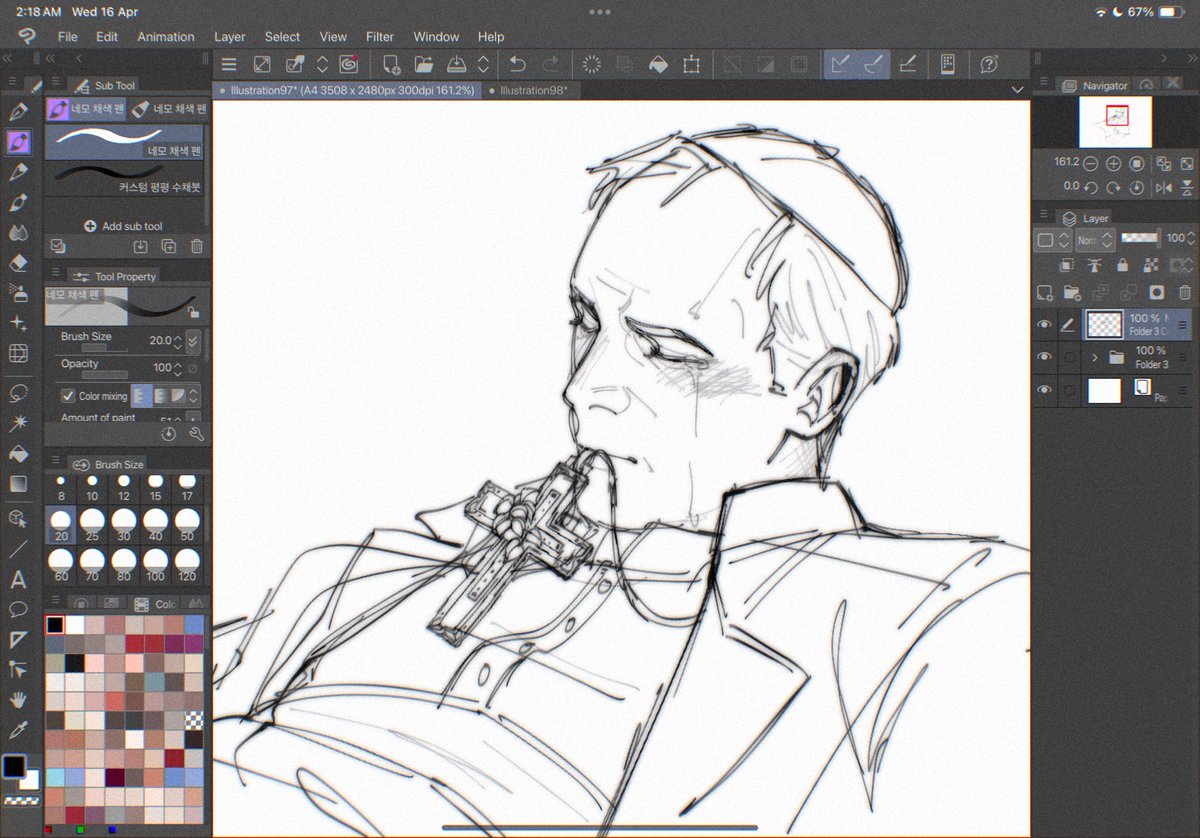Toggle Snap to Special Ruler icon

click(x=874, y=64)
